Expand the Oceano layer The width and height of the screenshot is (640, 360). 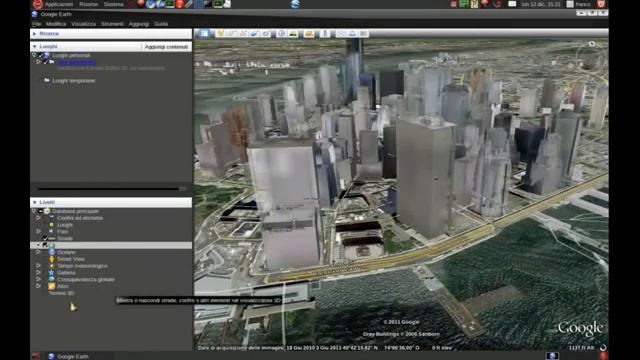coord(38,252)
